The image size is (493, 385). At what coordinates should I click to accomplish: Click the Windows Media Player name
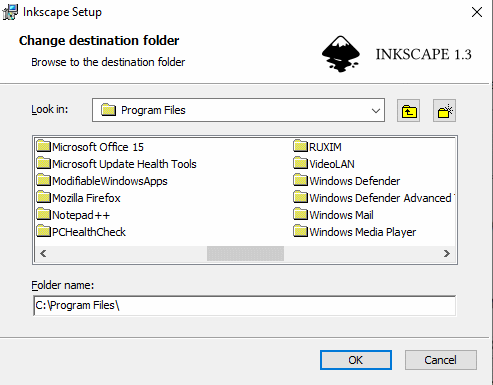pyautogui.click(x=363, y=232)
